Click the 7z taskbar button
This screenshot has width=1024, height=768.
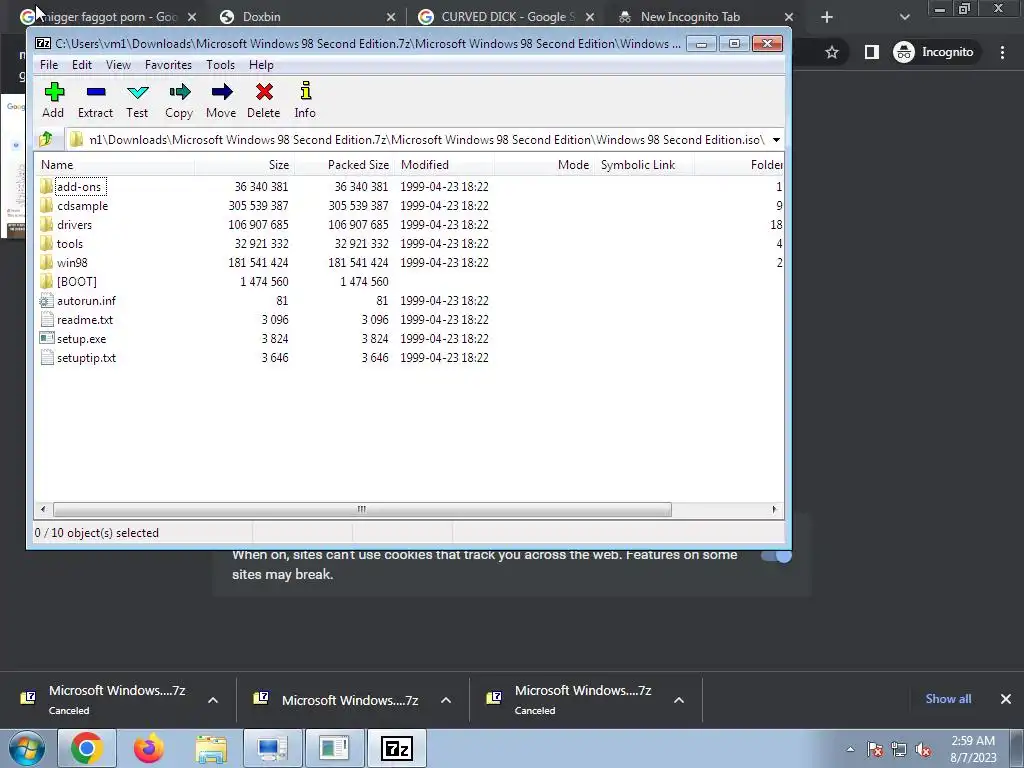click(x=396, y=748)
